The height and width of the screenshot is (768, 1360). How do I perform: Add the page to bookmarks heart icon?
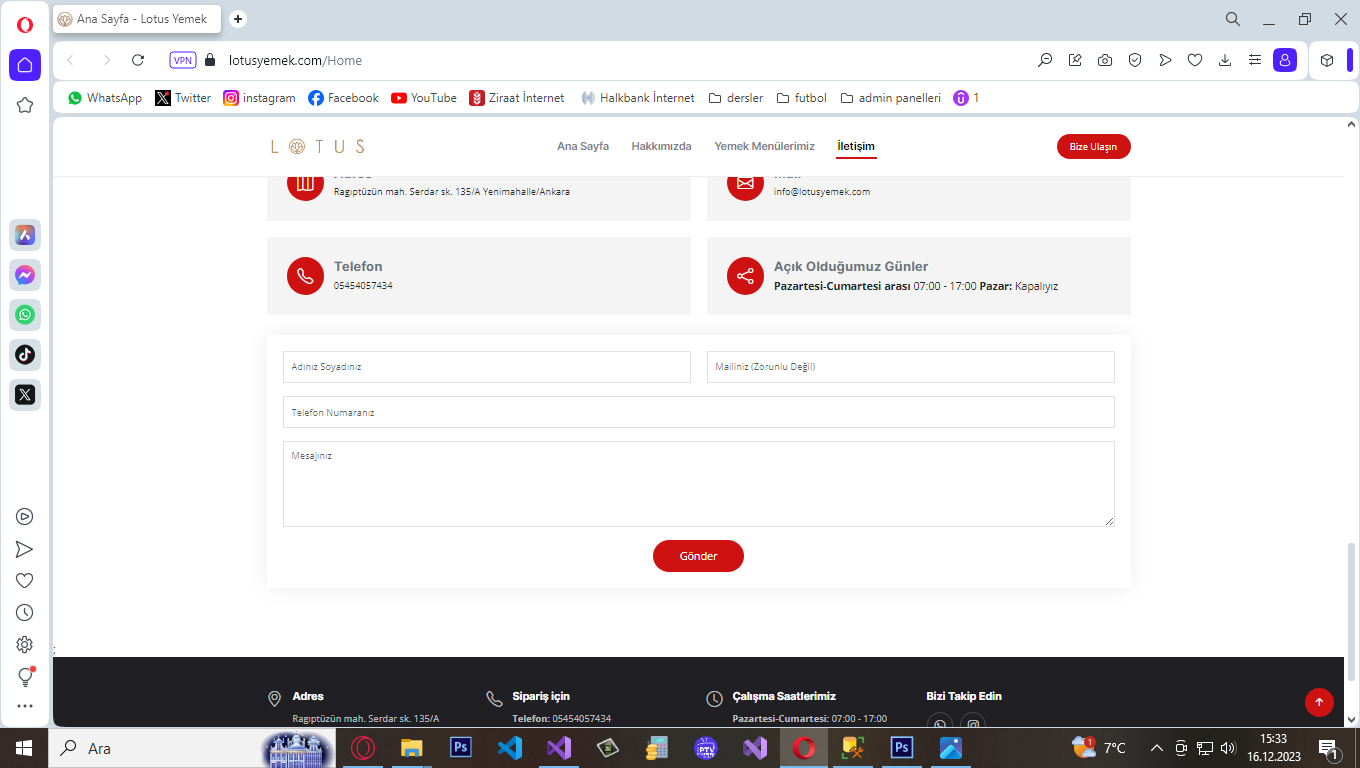[x=1195, y=60]
